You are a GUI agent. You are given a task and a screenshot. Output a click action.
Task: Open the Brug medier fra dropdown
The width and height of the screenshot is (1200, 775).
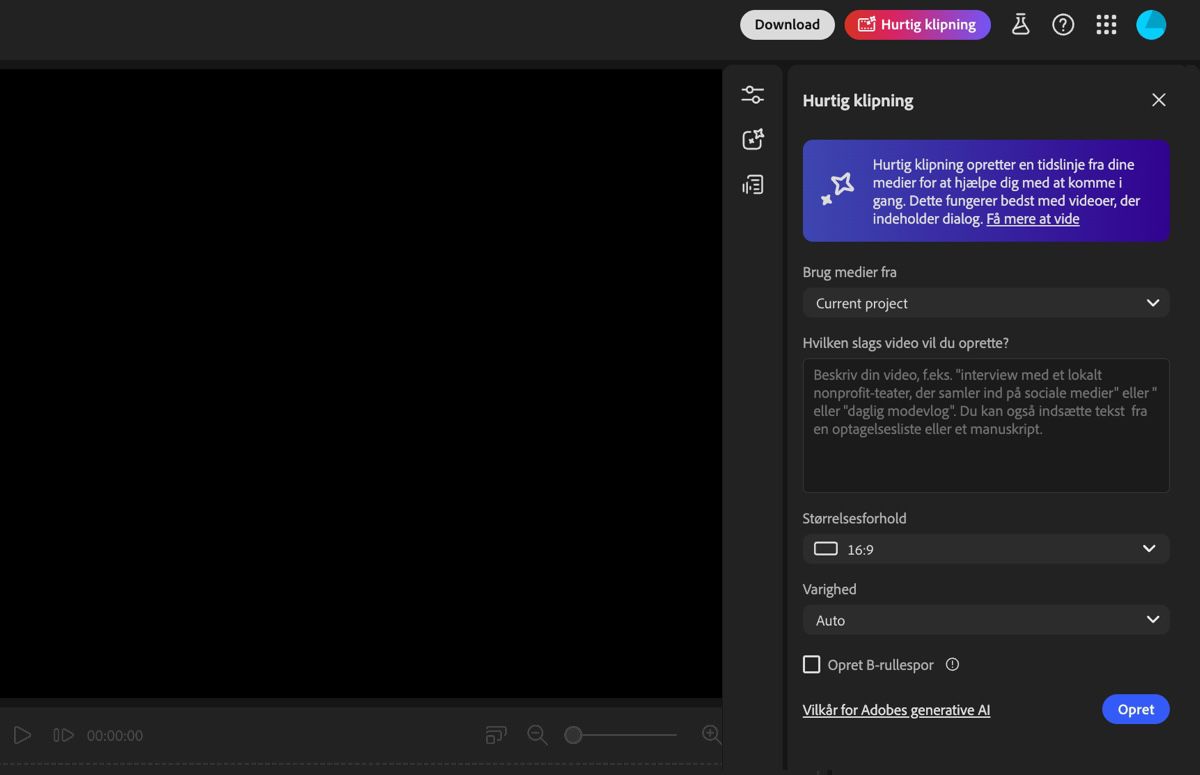click(986, 302)
